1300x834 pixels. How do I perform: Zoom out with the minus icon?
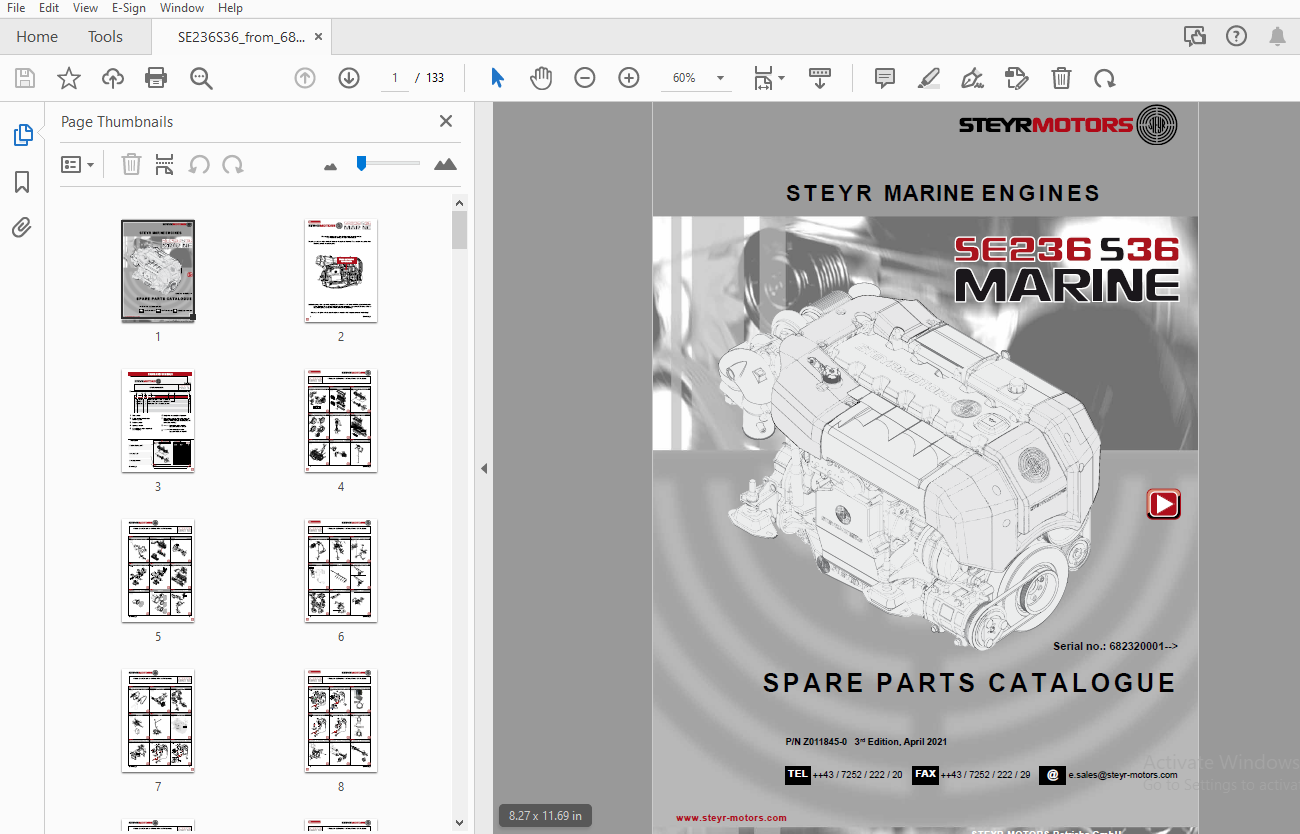coord(585,78)
